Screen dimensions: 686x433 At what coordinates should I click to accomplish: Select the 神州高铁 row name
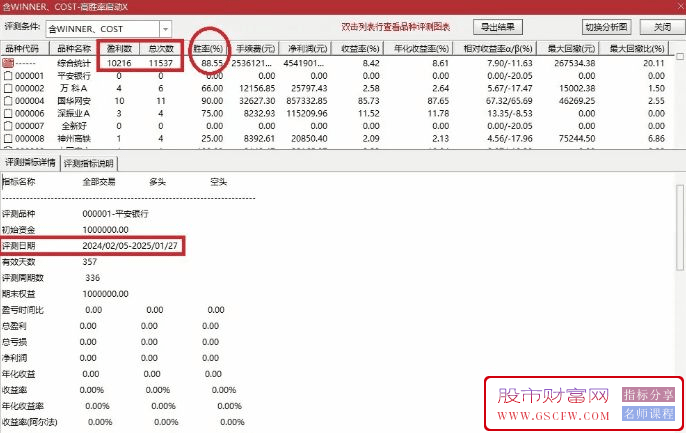[74, 139]
